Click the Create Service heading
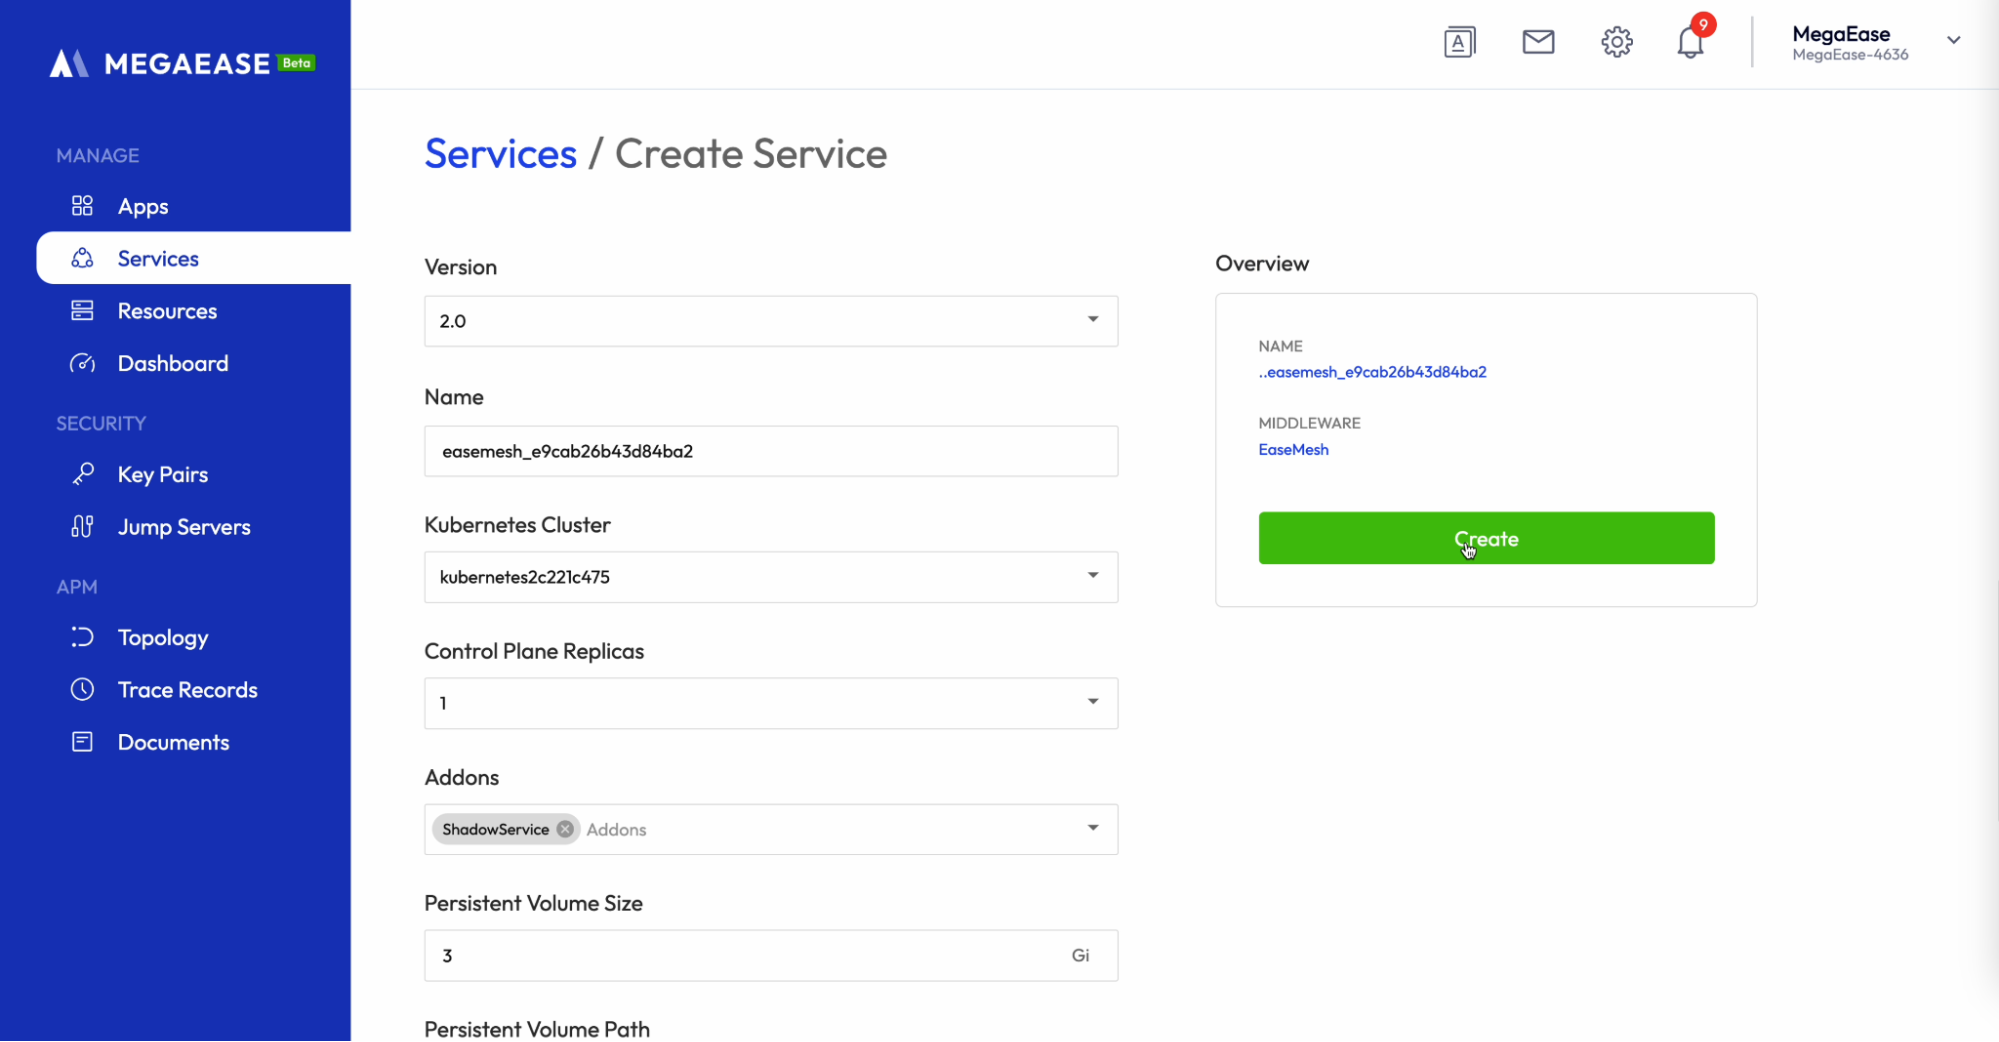 tap(750, 153)
